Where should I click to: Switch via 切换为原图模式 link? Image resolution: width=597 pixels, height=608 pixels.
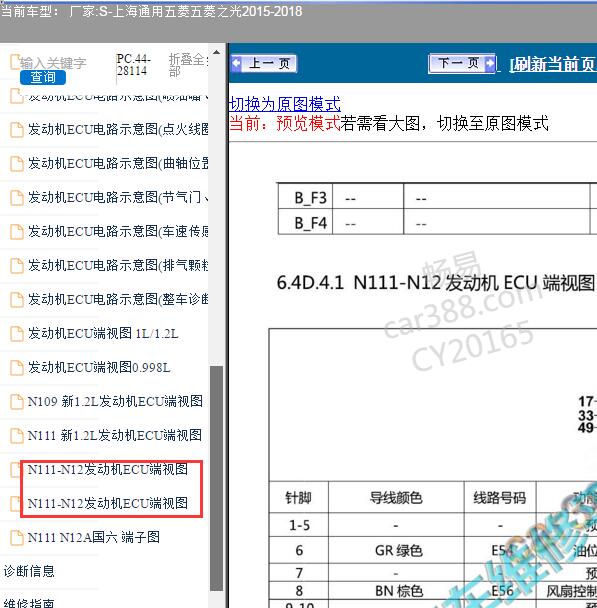[x=285, y=104]
